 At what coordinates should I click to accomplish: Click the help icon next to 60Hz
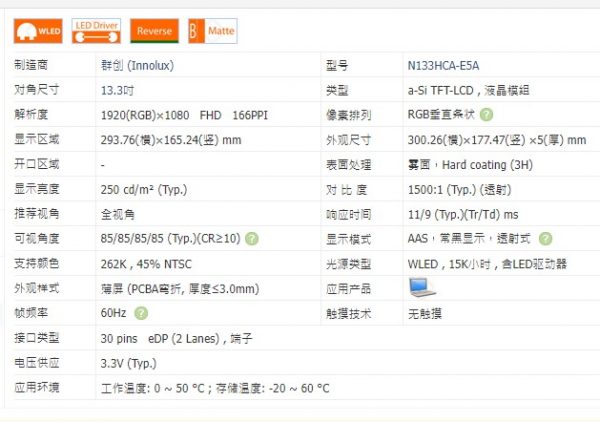click(x=141, y=313)
